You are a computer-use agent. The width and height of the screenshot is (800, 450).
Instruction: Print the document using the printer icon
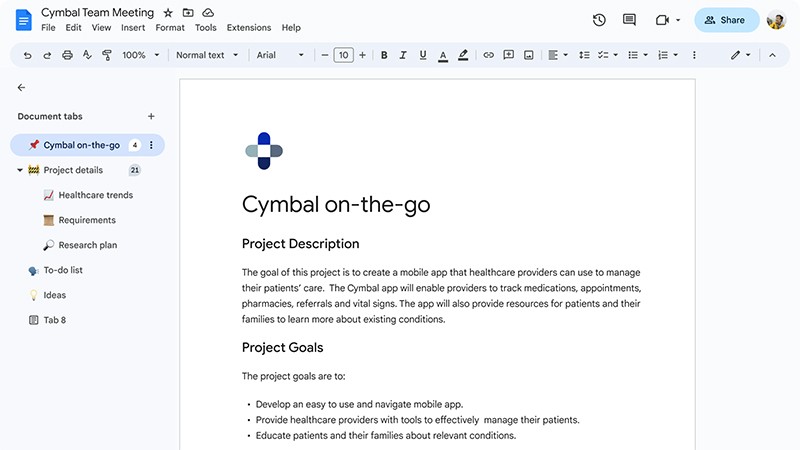coord(67,55)
